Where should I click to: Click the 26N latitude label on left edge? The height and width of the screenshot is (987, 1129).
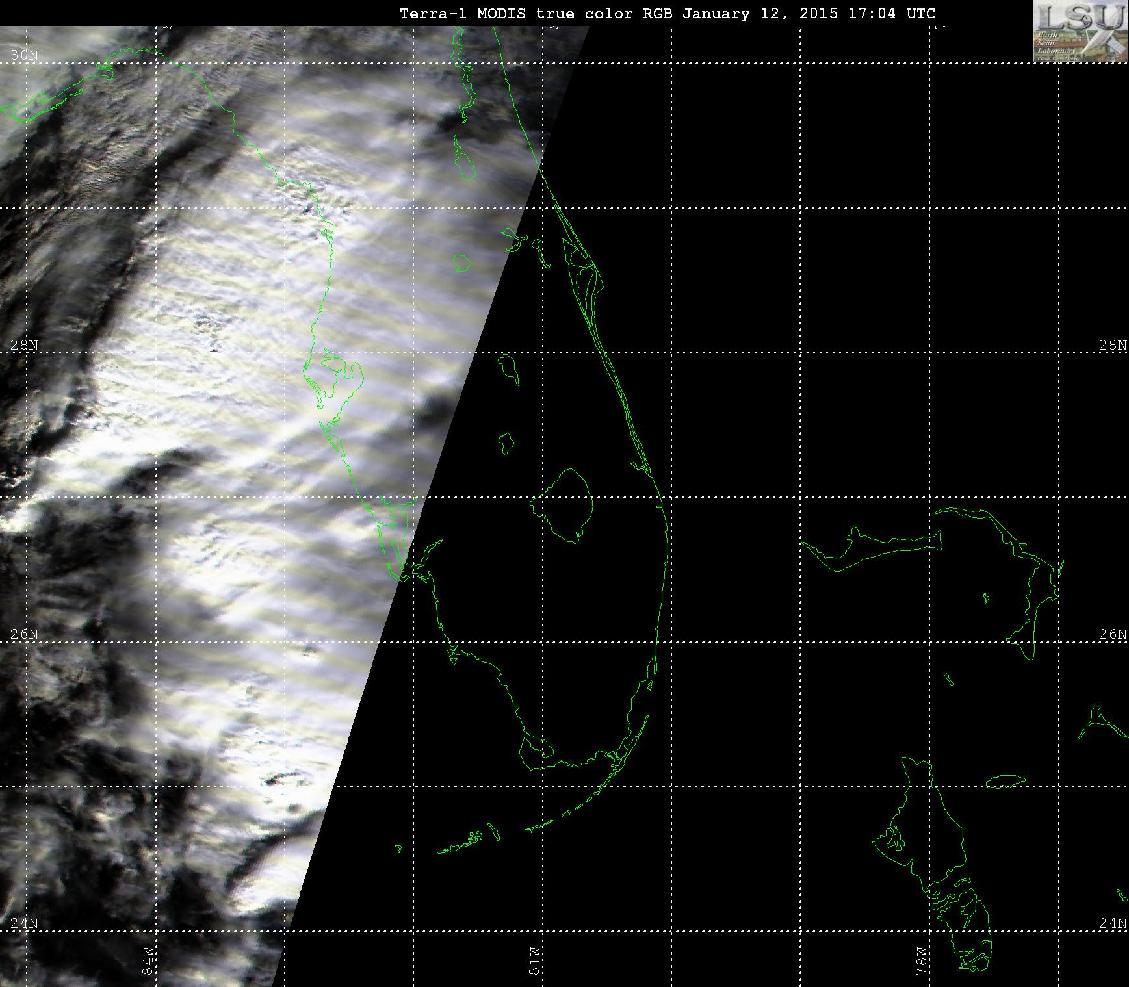tap(24, 634)
